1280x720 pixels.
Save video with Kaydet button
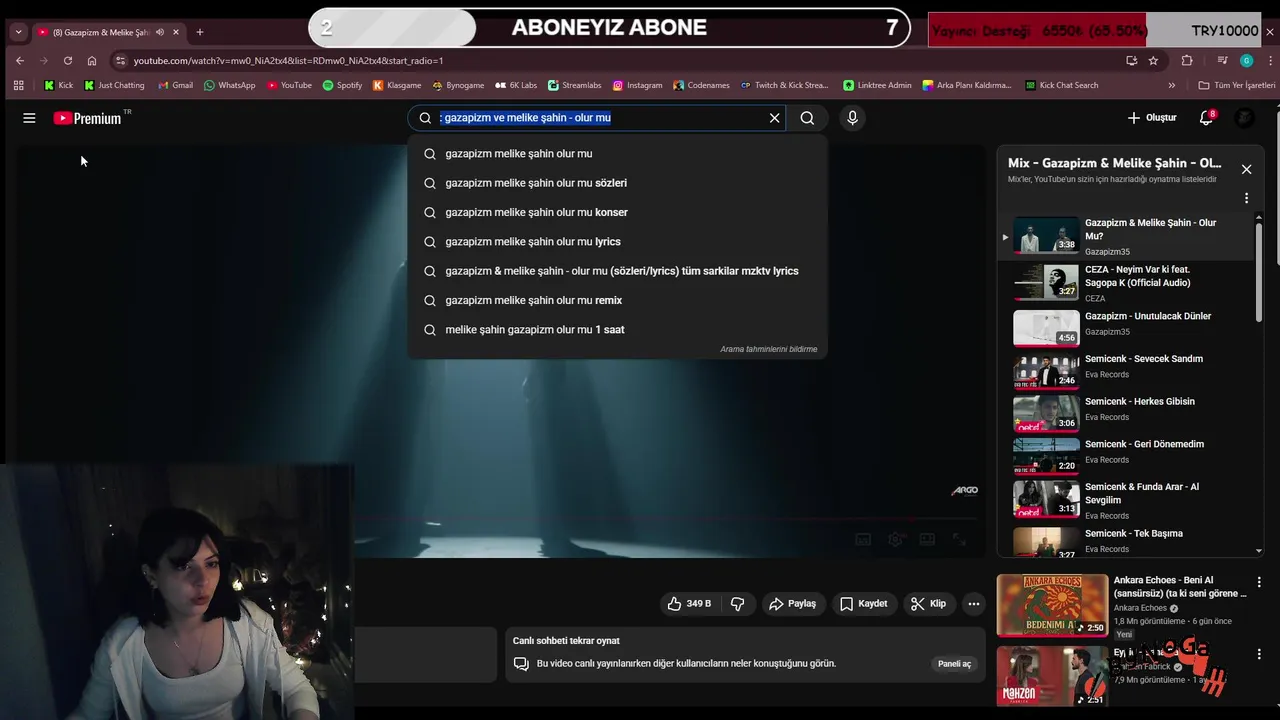pyautogui.click(x=863, y=604)
